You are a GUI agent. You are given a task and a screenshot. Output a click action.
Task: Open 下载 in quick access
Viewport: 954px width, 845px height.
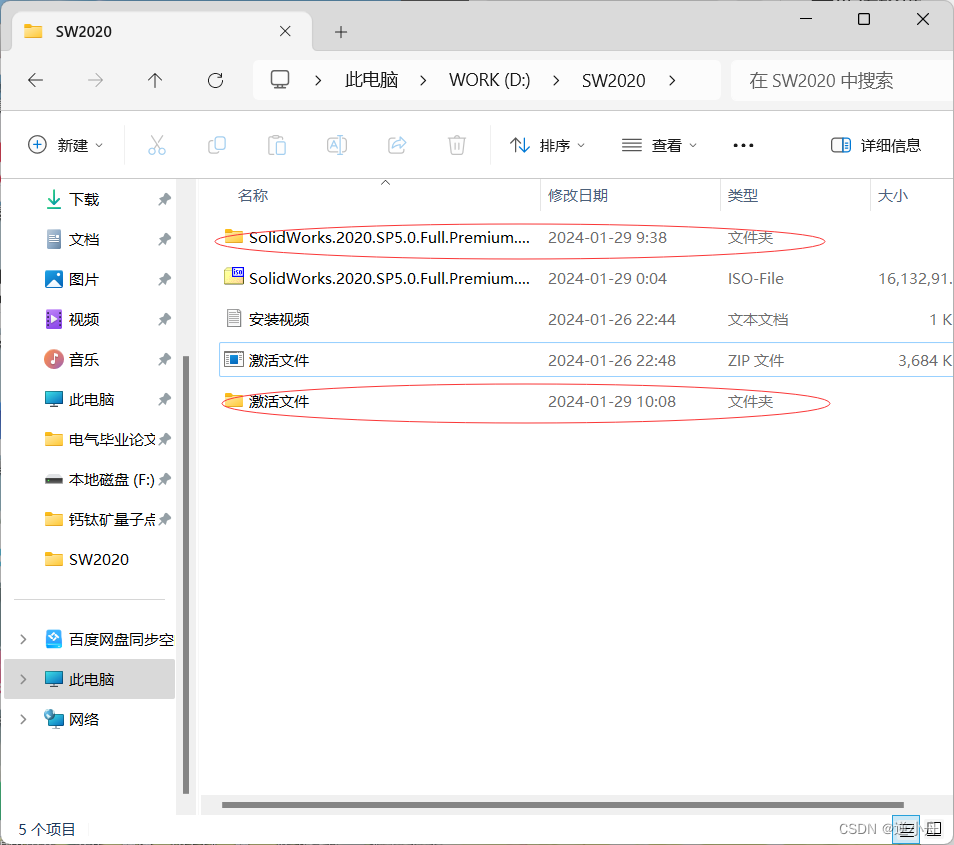coord(83,200)
